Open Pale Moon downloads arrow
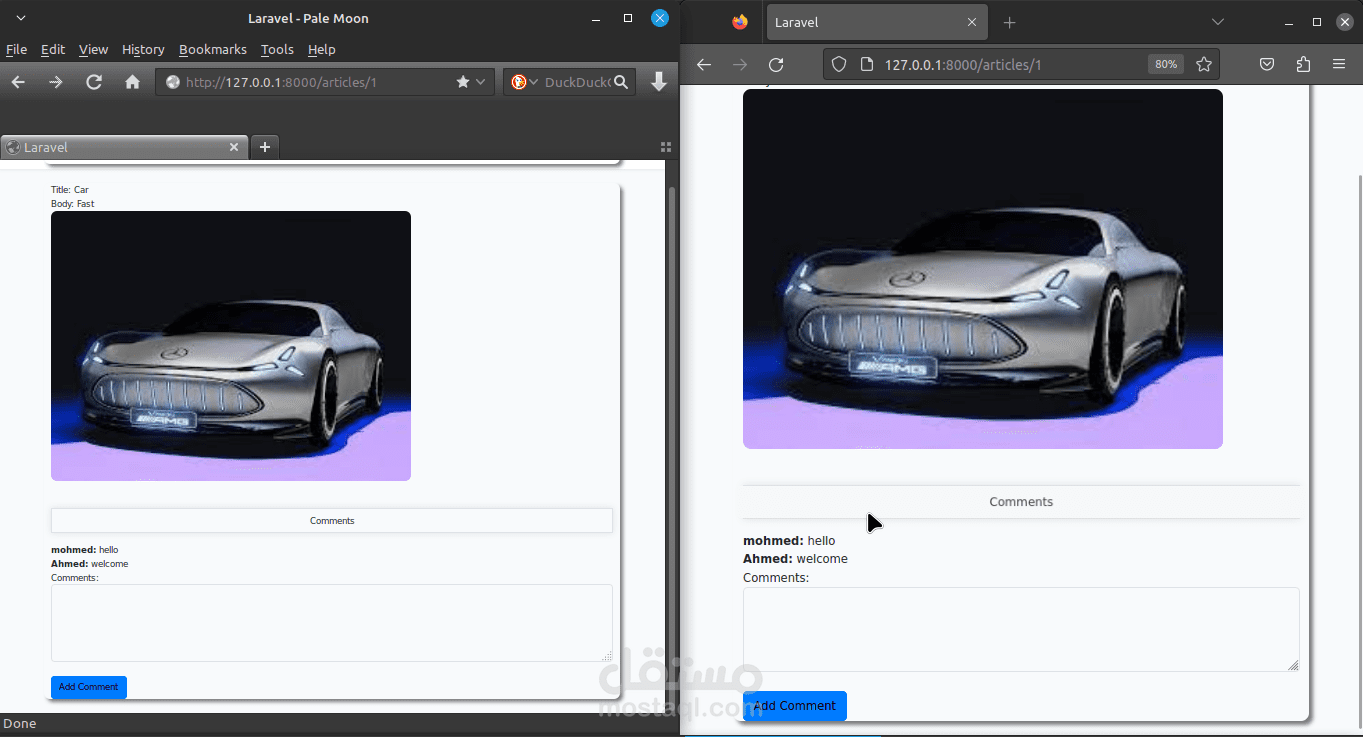The width and height of the screenshot is (1363, 737). coord(658,82)
